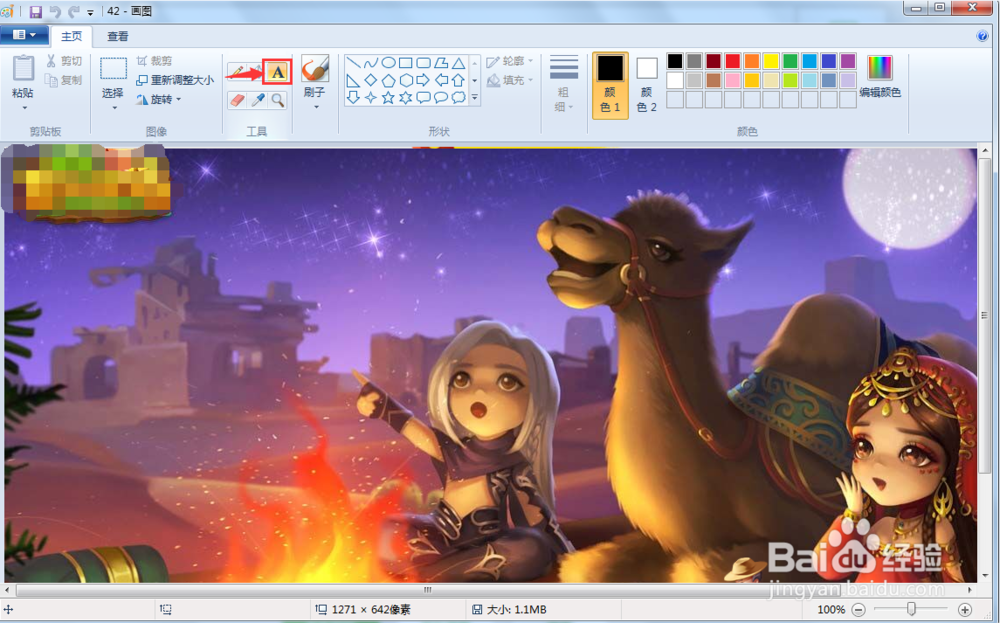This screenshot has height=623, width=1000.
Task: Switch to the Home (主页) tab
Action: coord(71,36)
